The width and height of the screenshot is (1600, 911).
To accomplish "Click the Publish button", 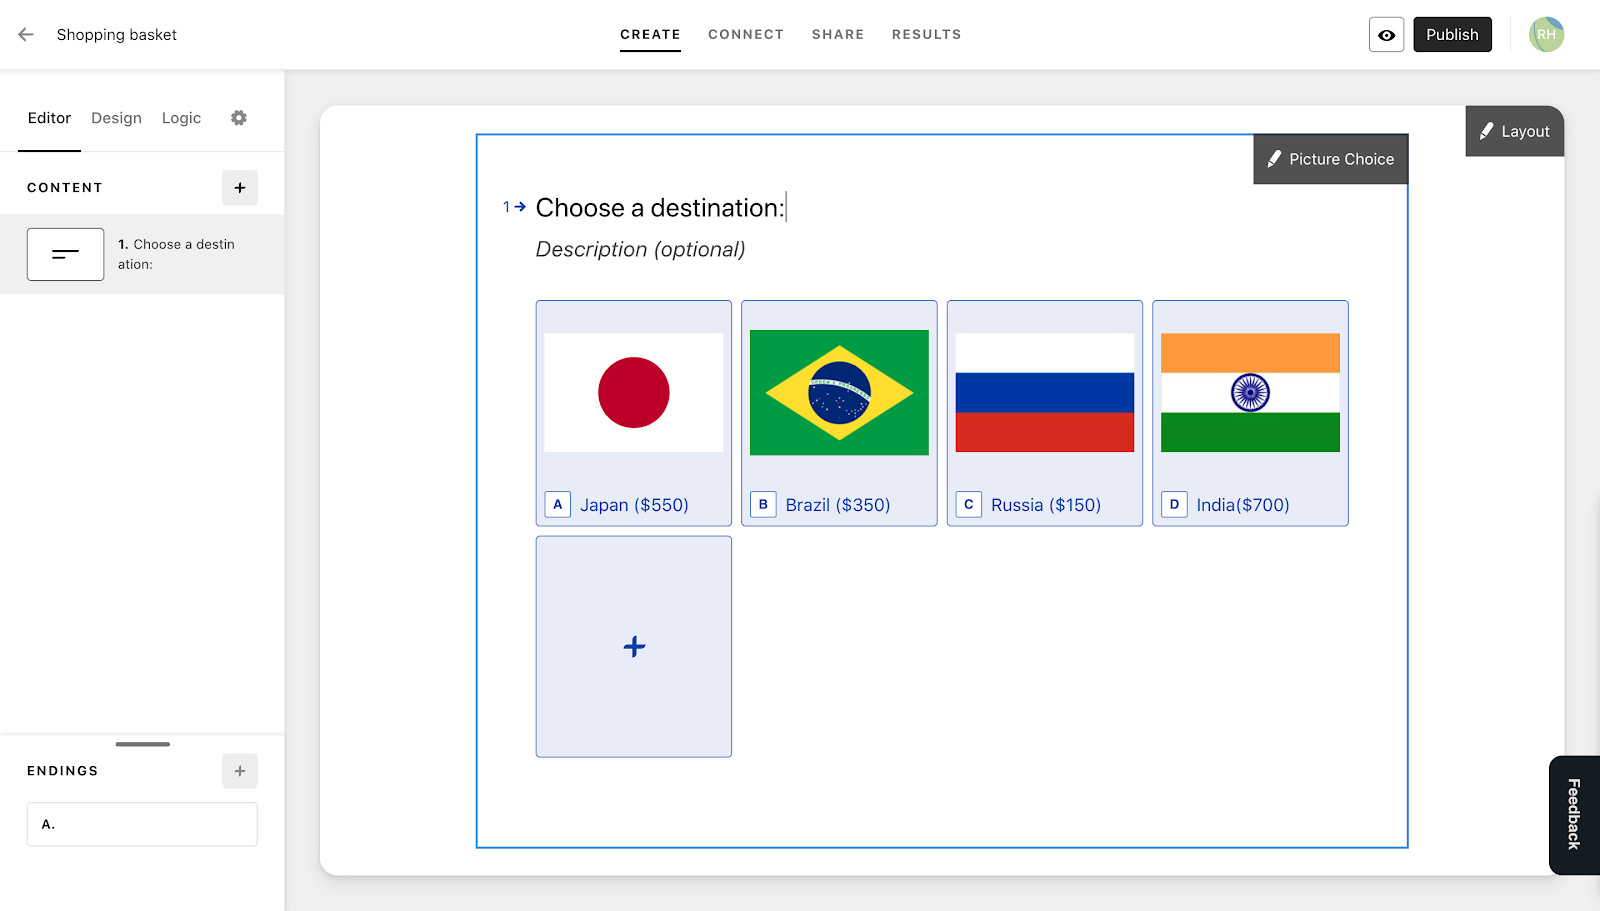I will click(x=1452, y=35).
